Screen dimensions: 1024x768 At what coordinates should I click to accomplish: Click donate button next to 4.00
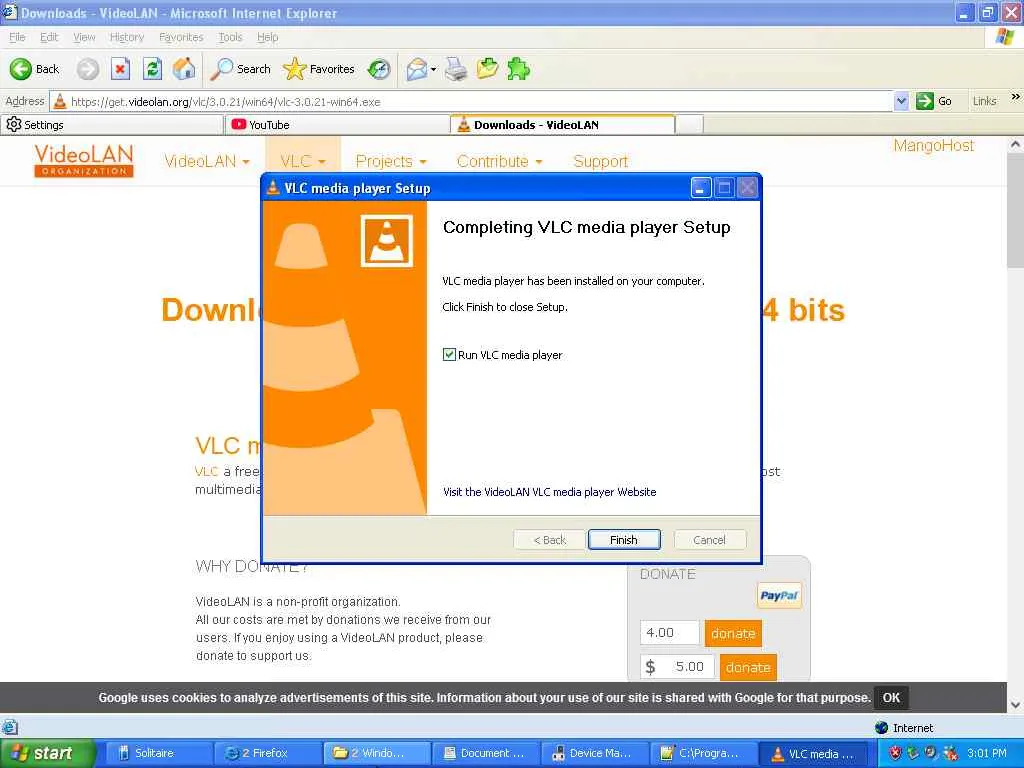[x=733, y=633]
